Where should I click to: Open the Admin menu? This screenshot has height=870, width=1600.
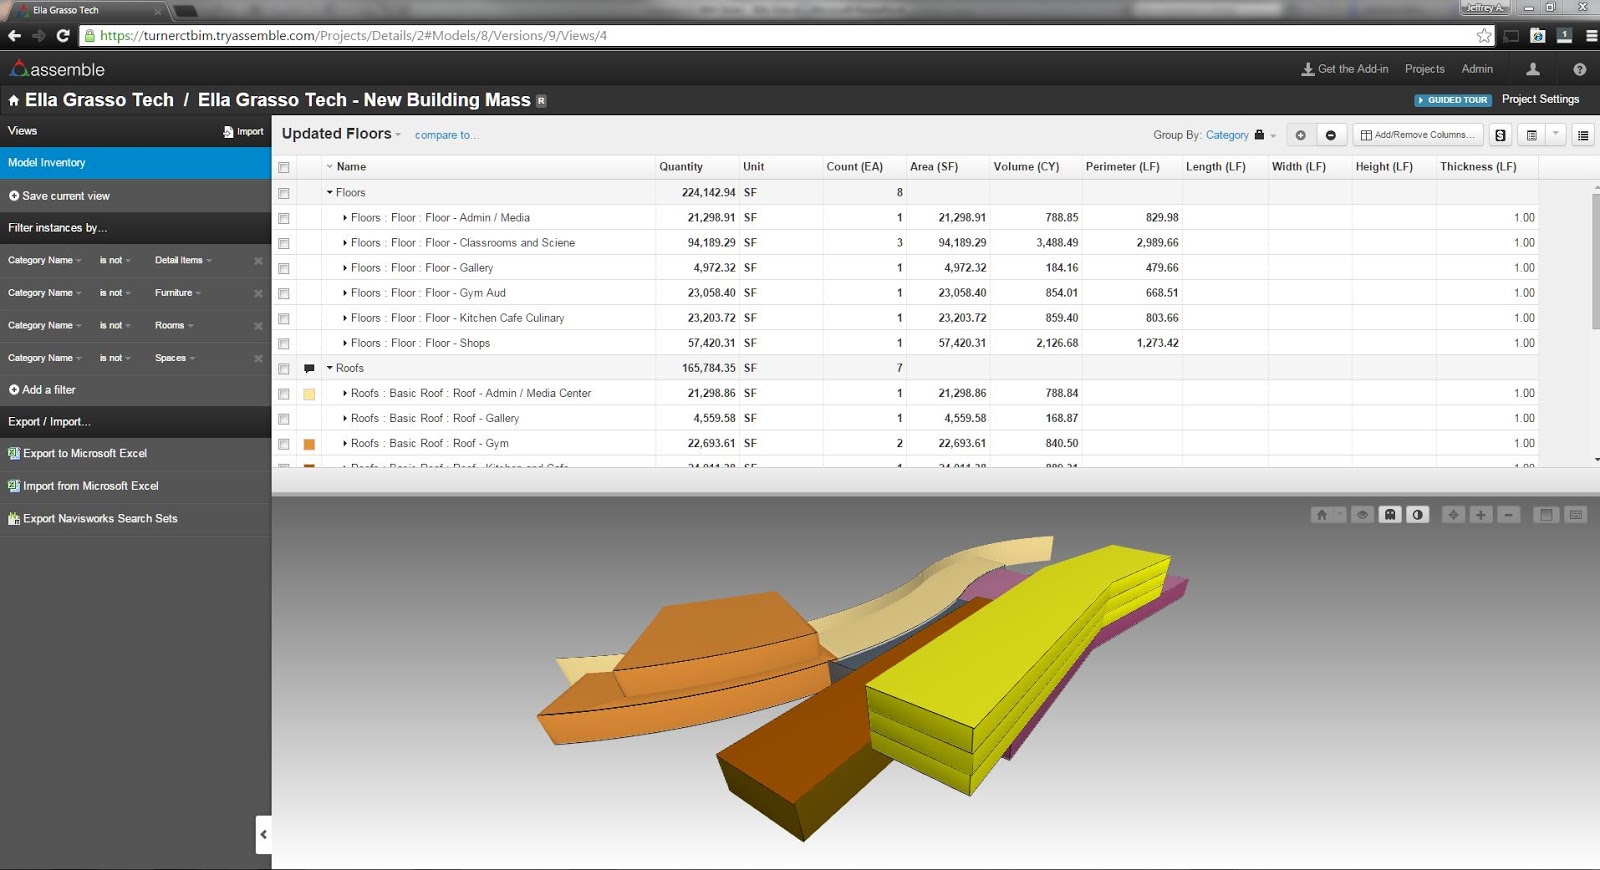point(1477,69)
